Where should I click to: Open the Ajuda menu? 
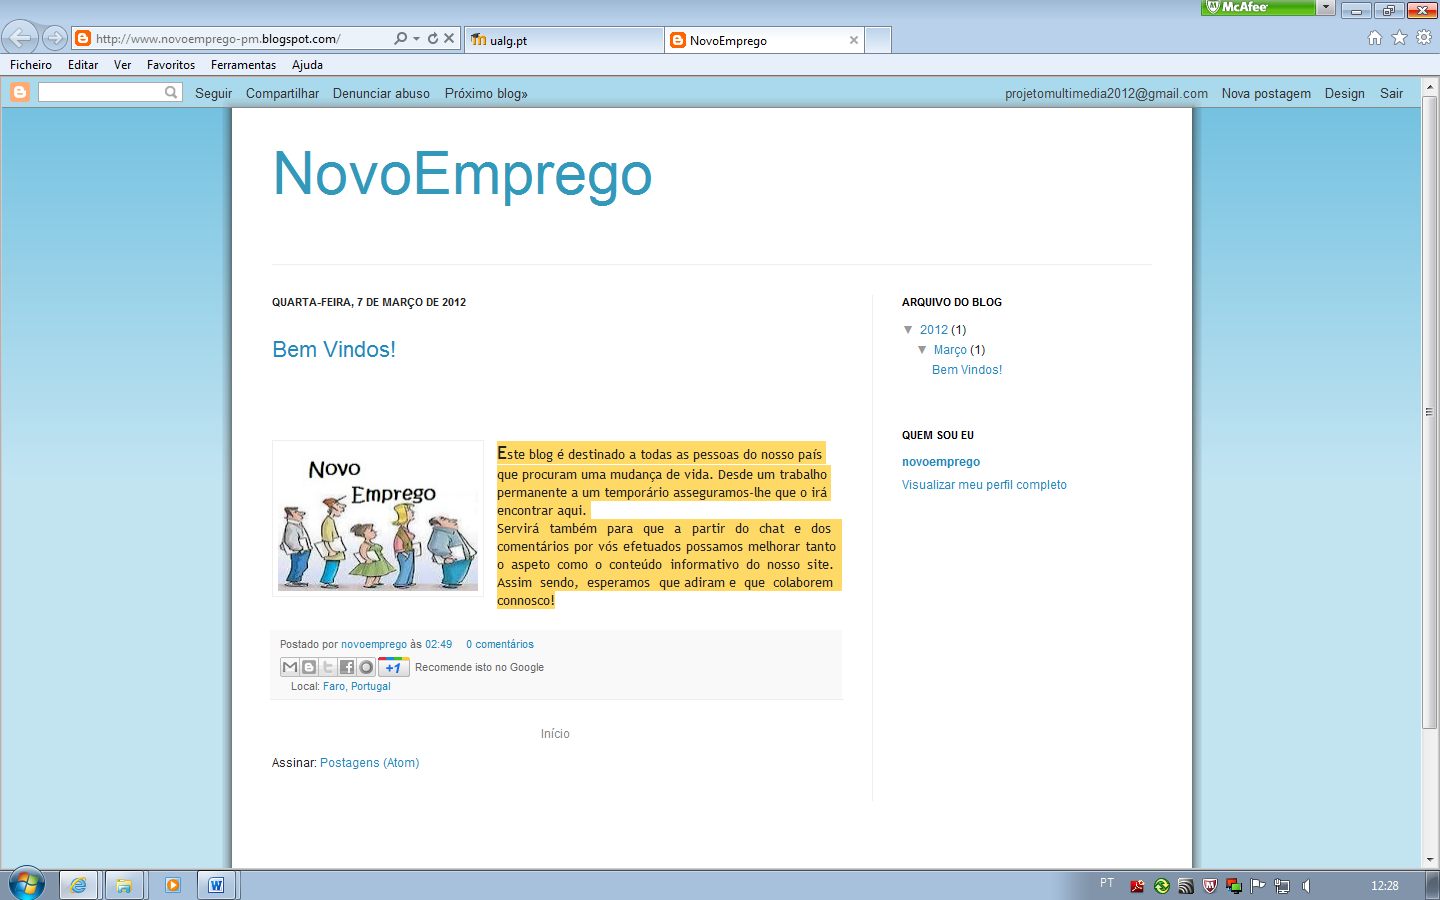click(307, 65)
